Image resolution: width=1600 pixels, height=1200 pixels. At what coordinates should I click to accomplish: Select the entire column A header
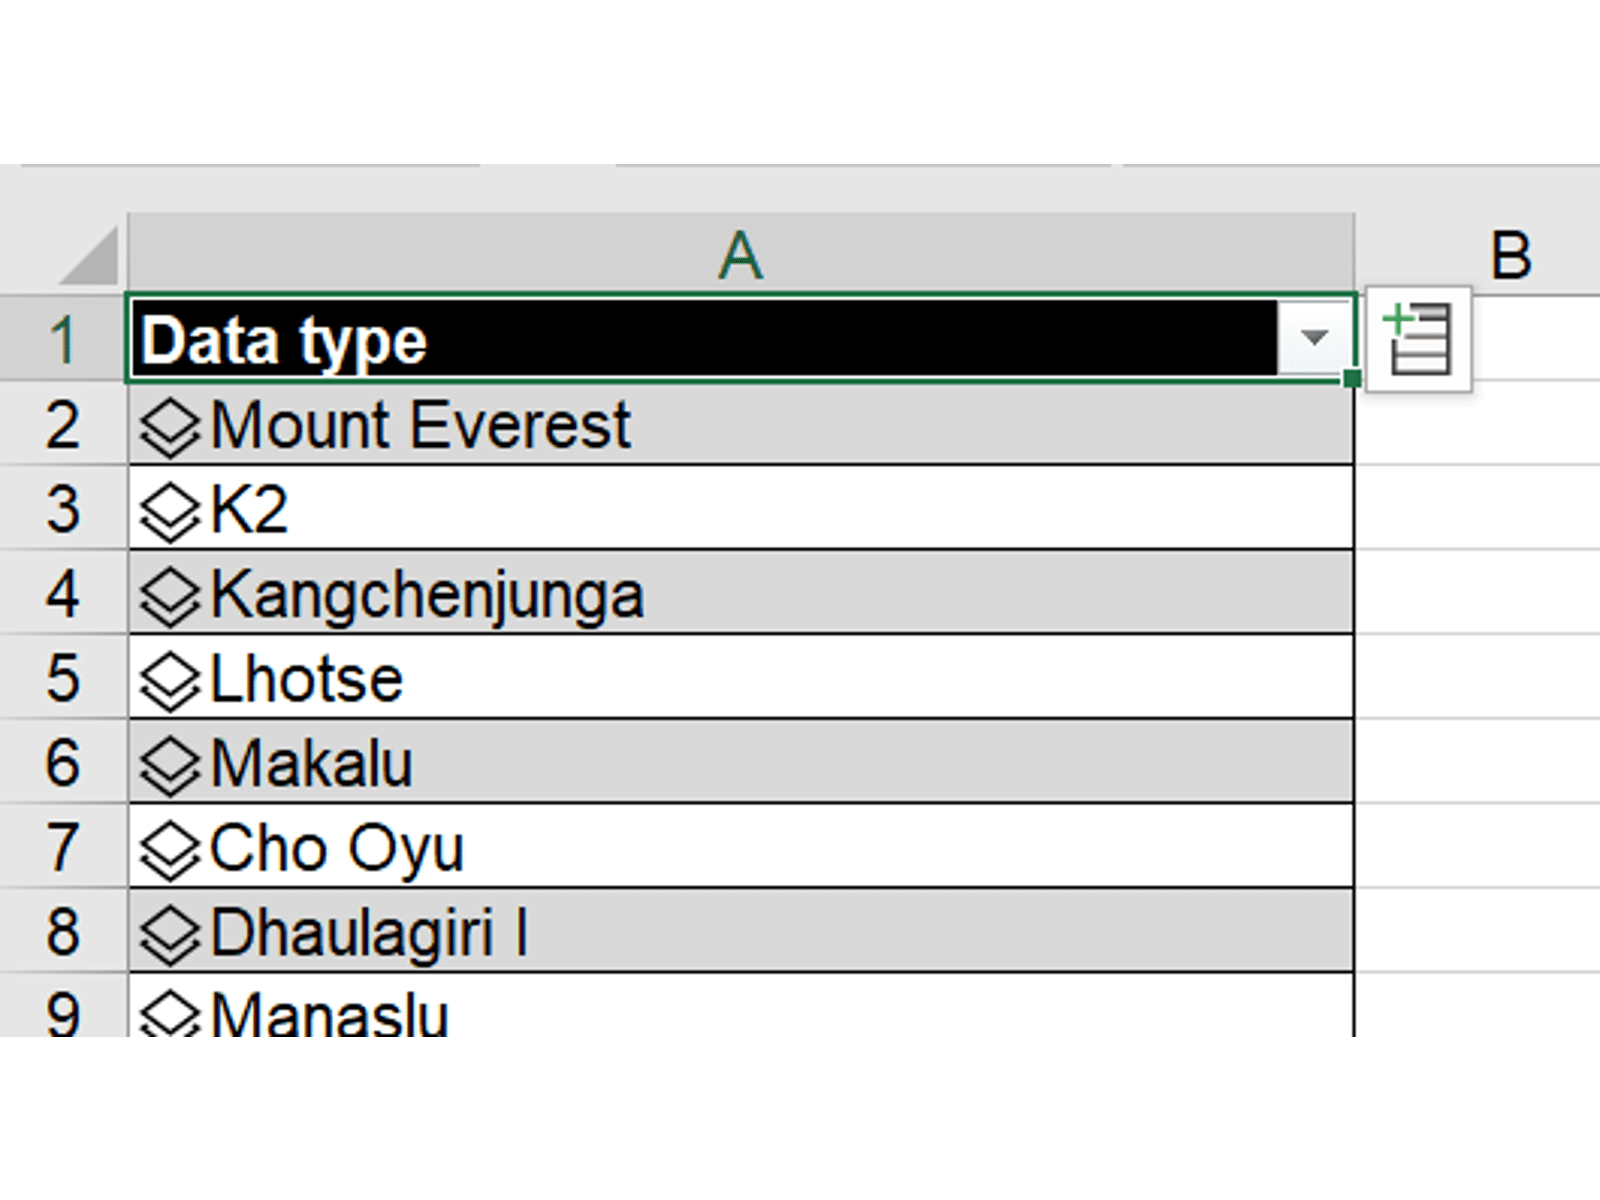740,254
